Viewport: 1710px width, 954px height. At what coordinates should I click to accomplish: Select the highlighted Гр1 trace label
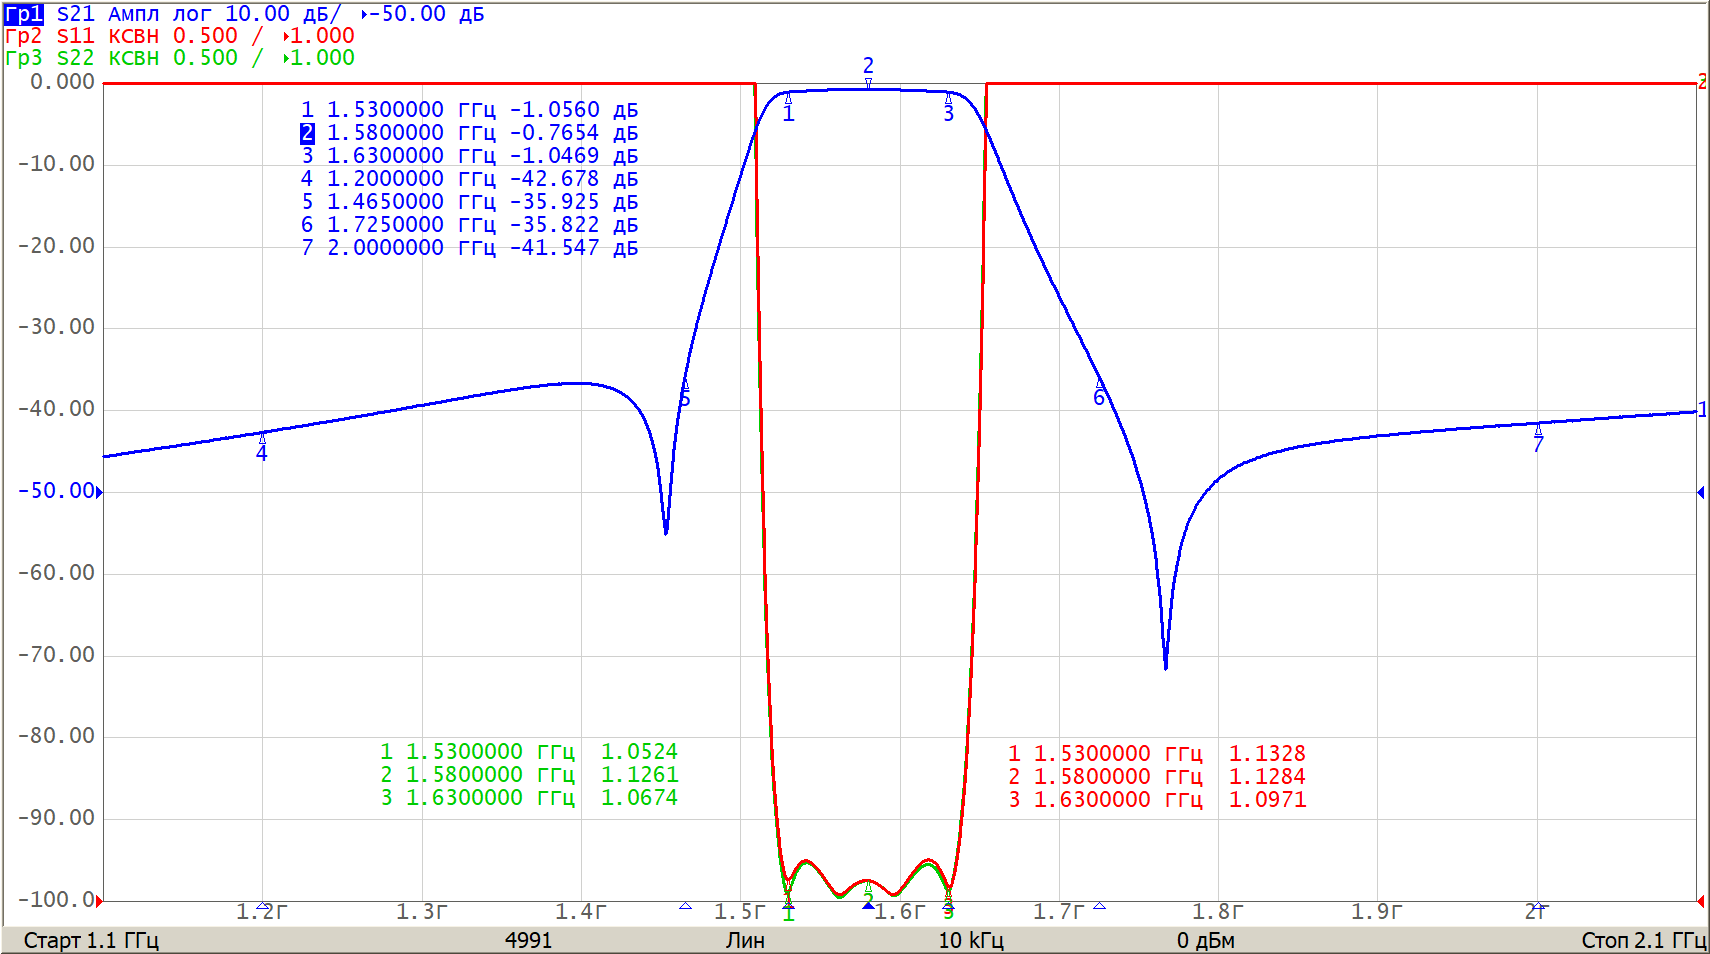pyautogui.click(x=24, y=14)
